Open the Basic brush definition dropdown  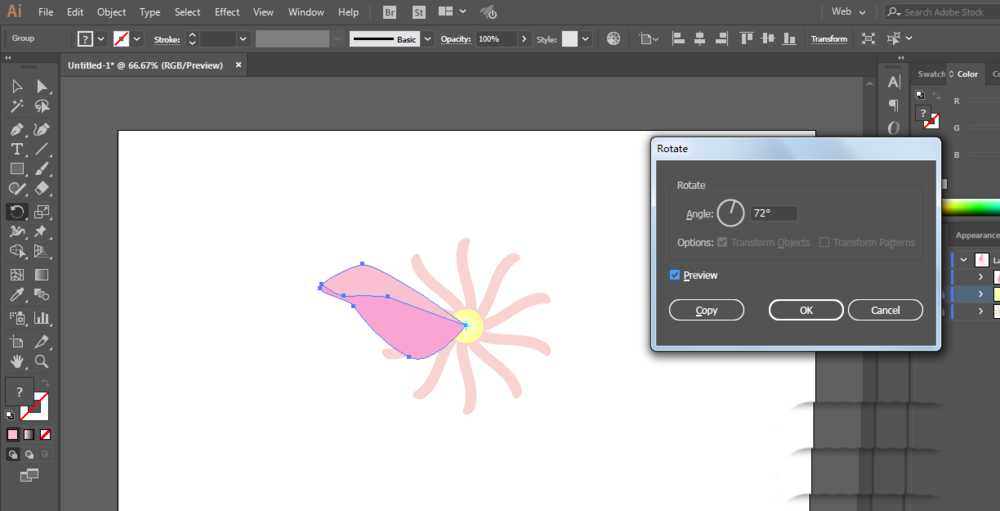(427, 39)
